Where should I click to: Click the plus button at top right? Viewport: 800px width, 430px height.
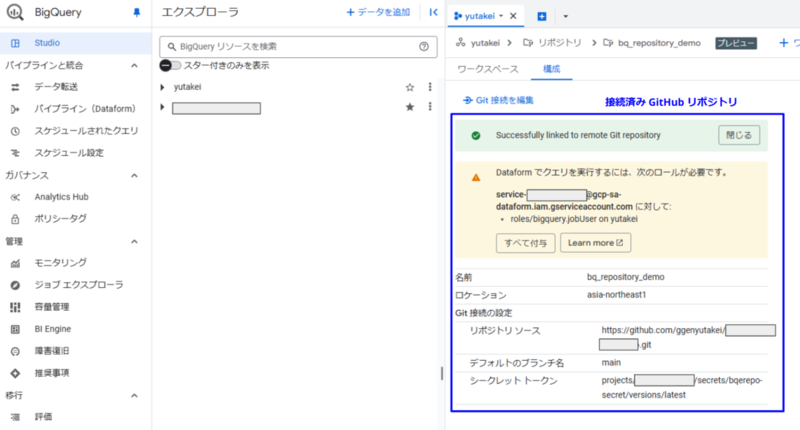pyautogui.click(x=784, y=43)
